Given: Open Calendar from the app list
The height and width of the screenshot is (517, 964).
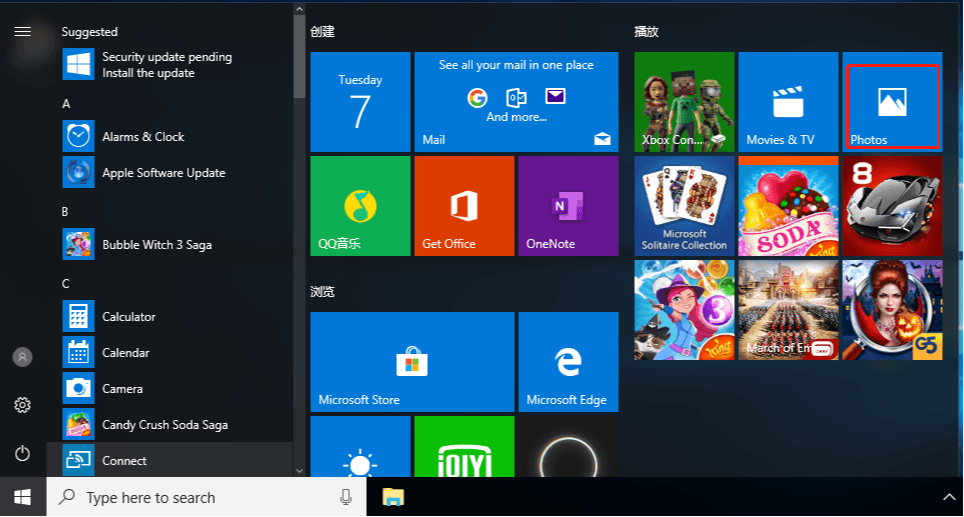Looking at the screenshot, I should 170,353.
